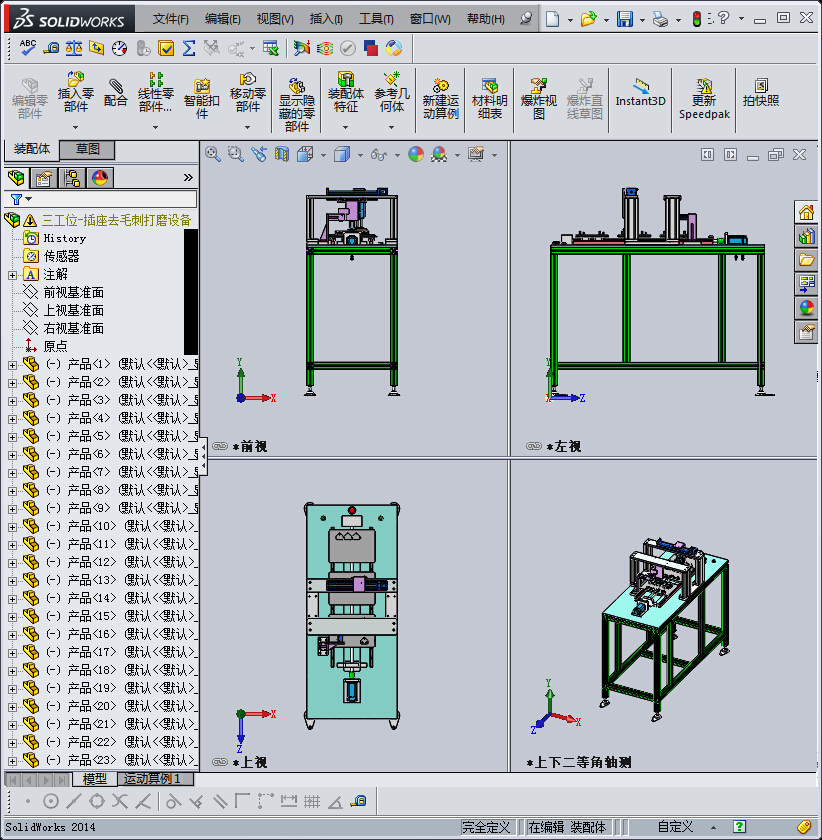Open the View Palette task pane icon
Image resolution: width=822 pixels, height=840 pixels.
point(806,283)
